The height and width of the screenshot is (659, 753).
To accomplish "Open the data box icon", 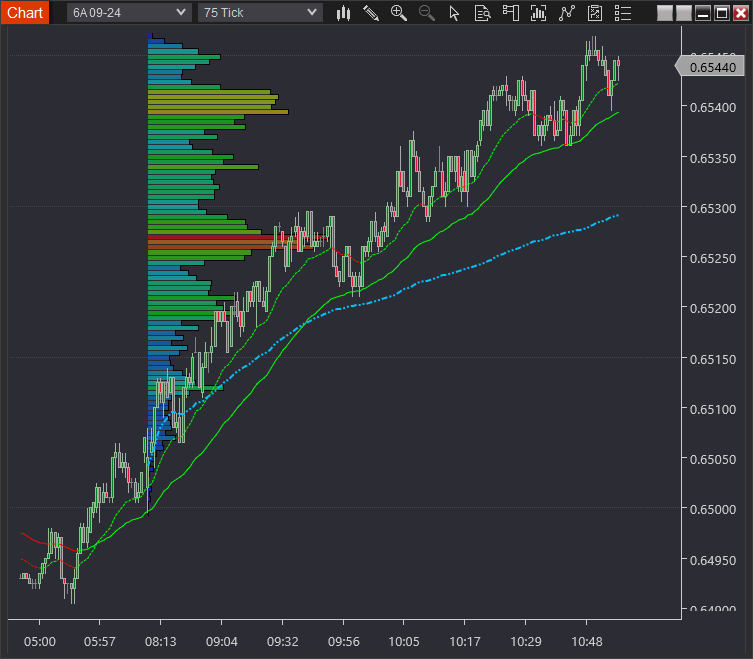I will click(483, 13).
